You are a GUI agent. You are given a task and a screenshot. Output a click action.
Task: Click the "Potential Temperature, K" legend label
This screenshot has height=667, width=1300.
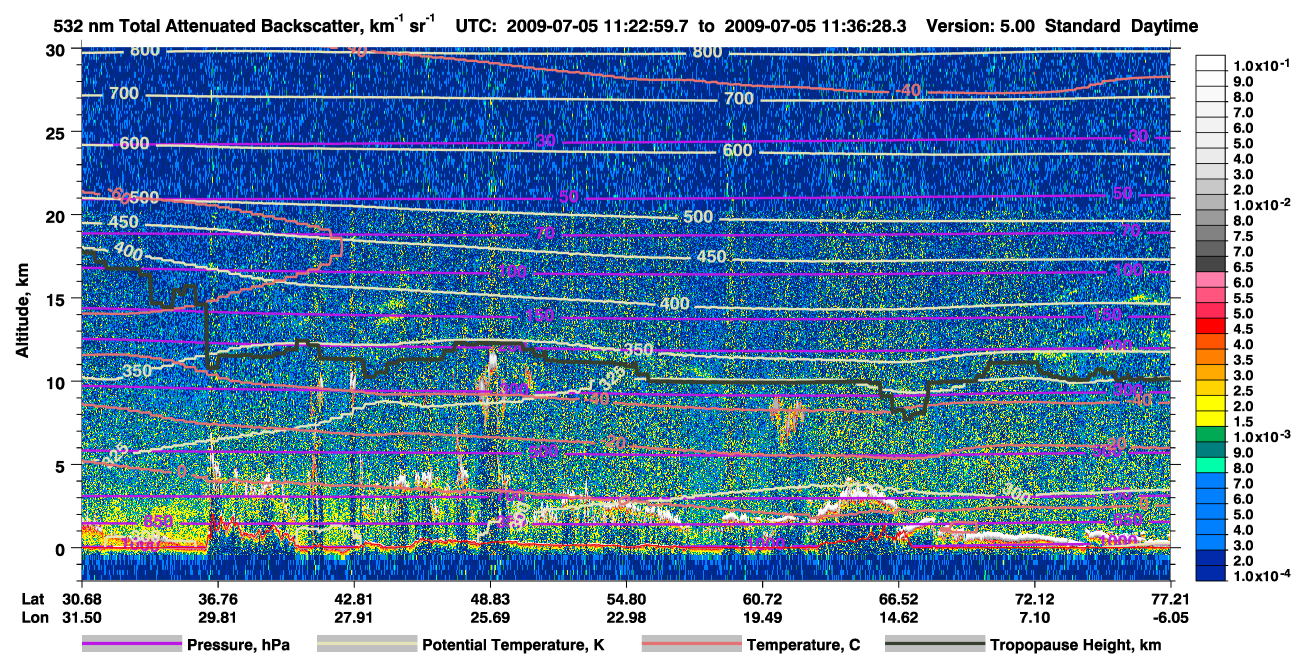[513, 646]
